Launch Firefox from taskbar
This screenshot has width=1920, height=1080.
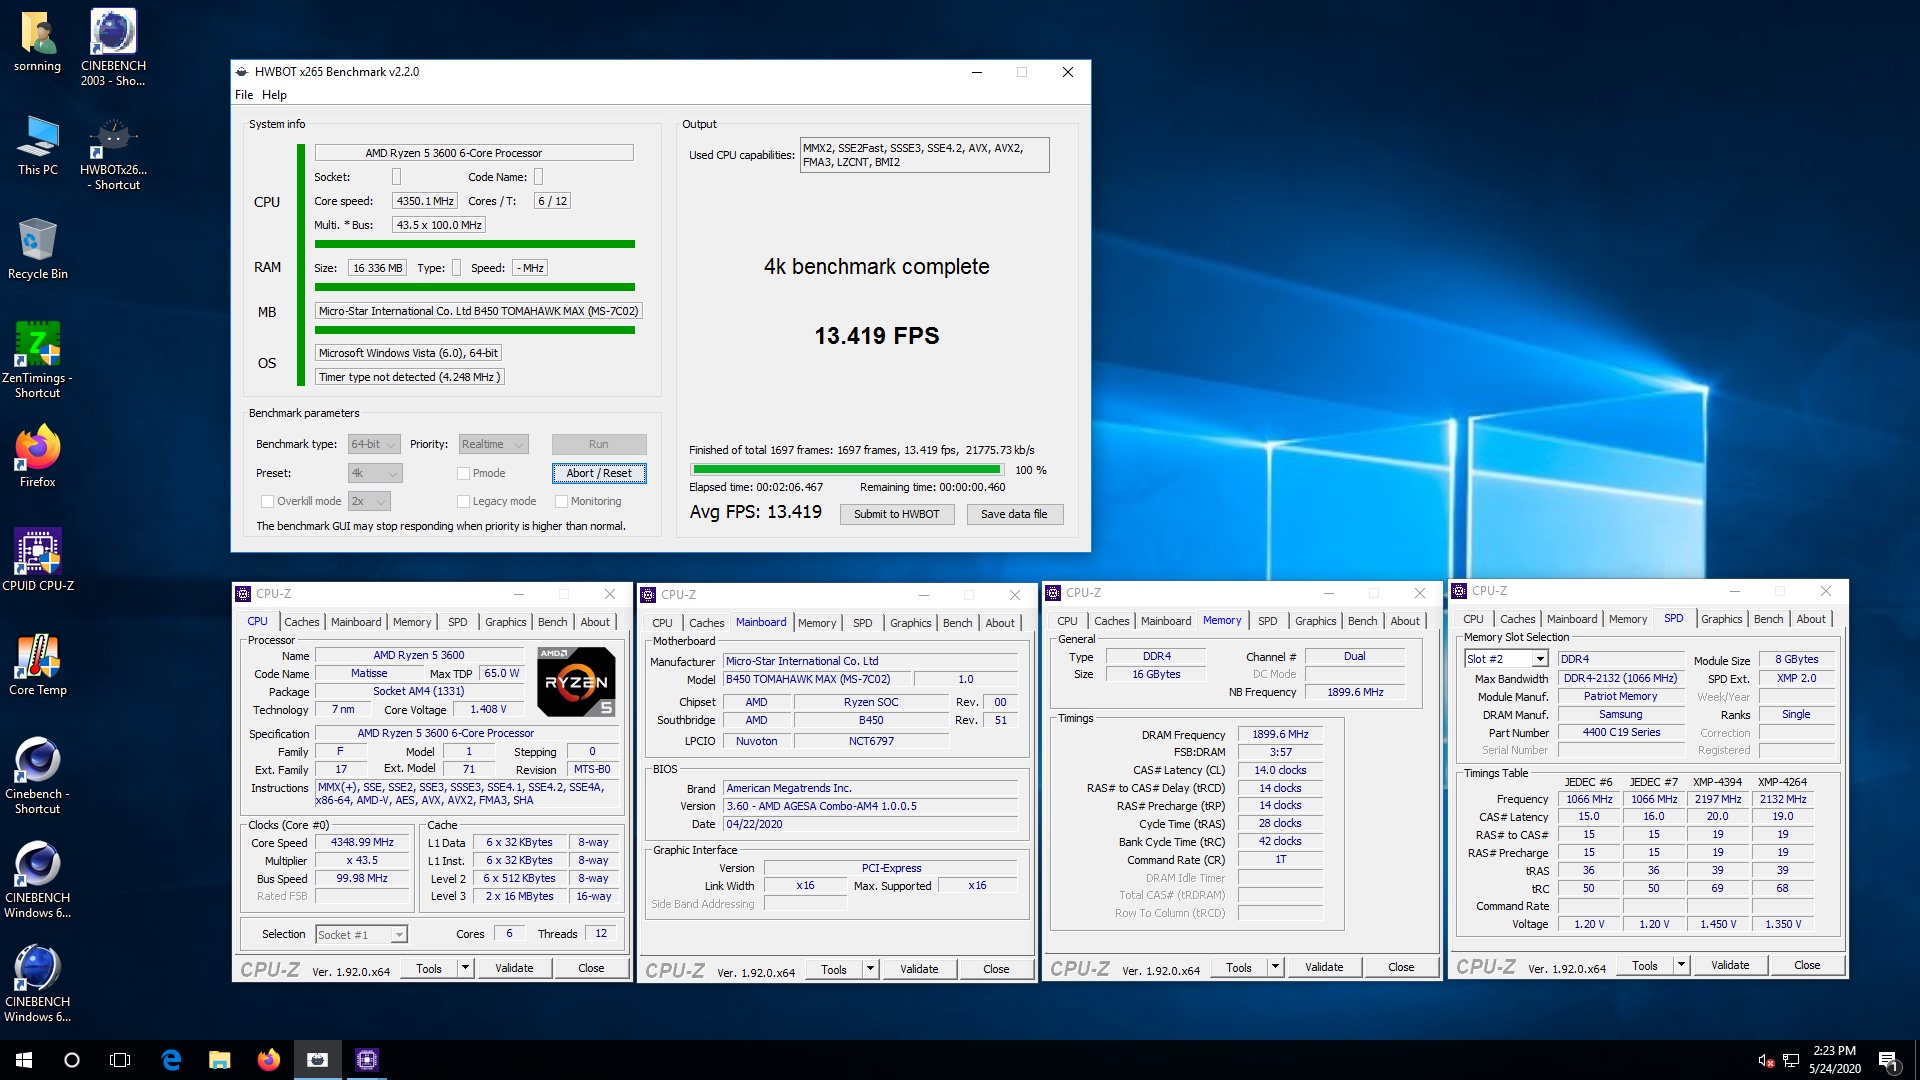(268, 1060)
